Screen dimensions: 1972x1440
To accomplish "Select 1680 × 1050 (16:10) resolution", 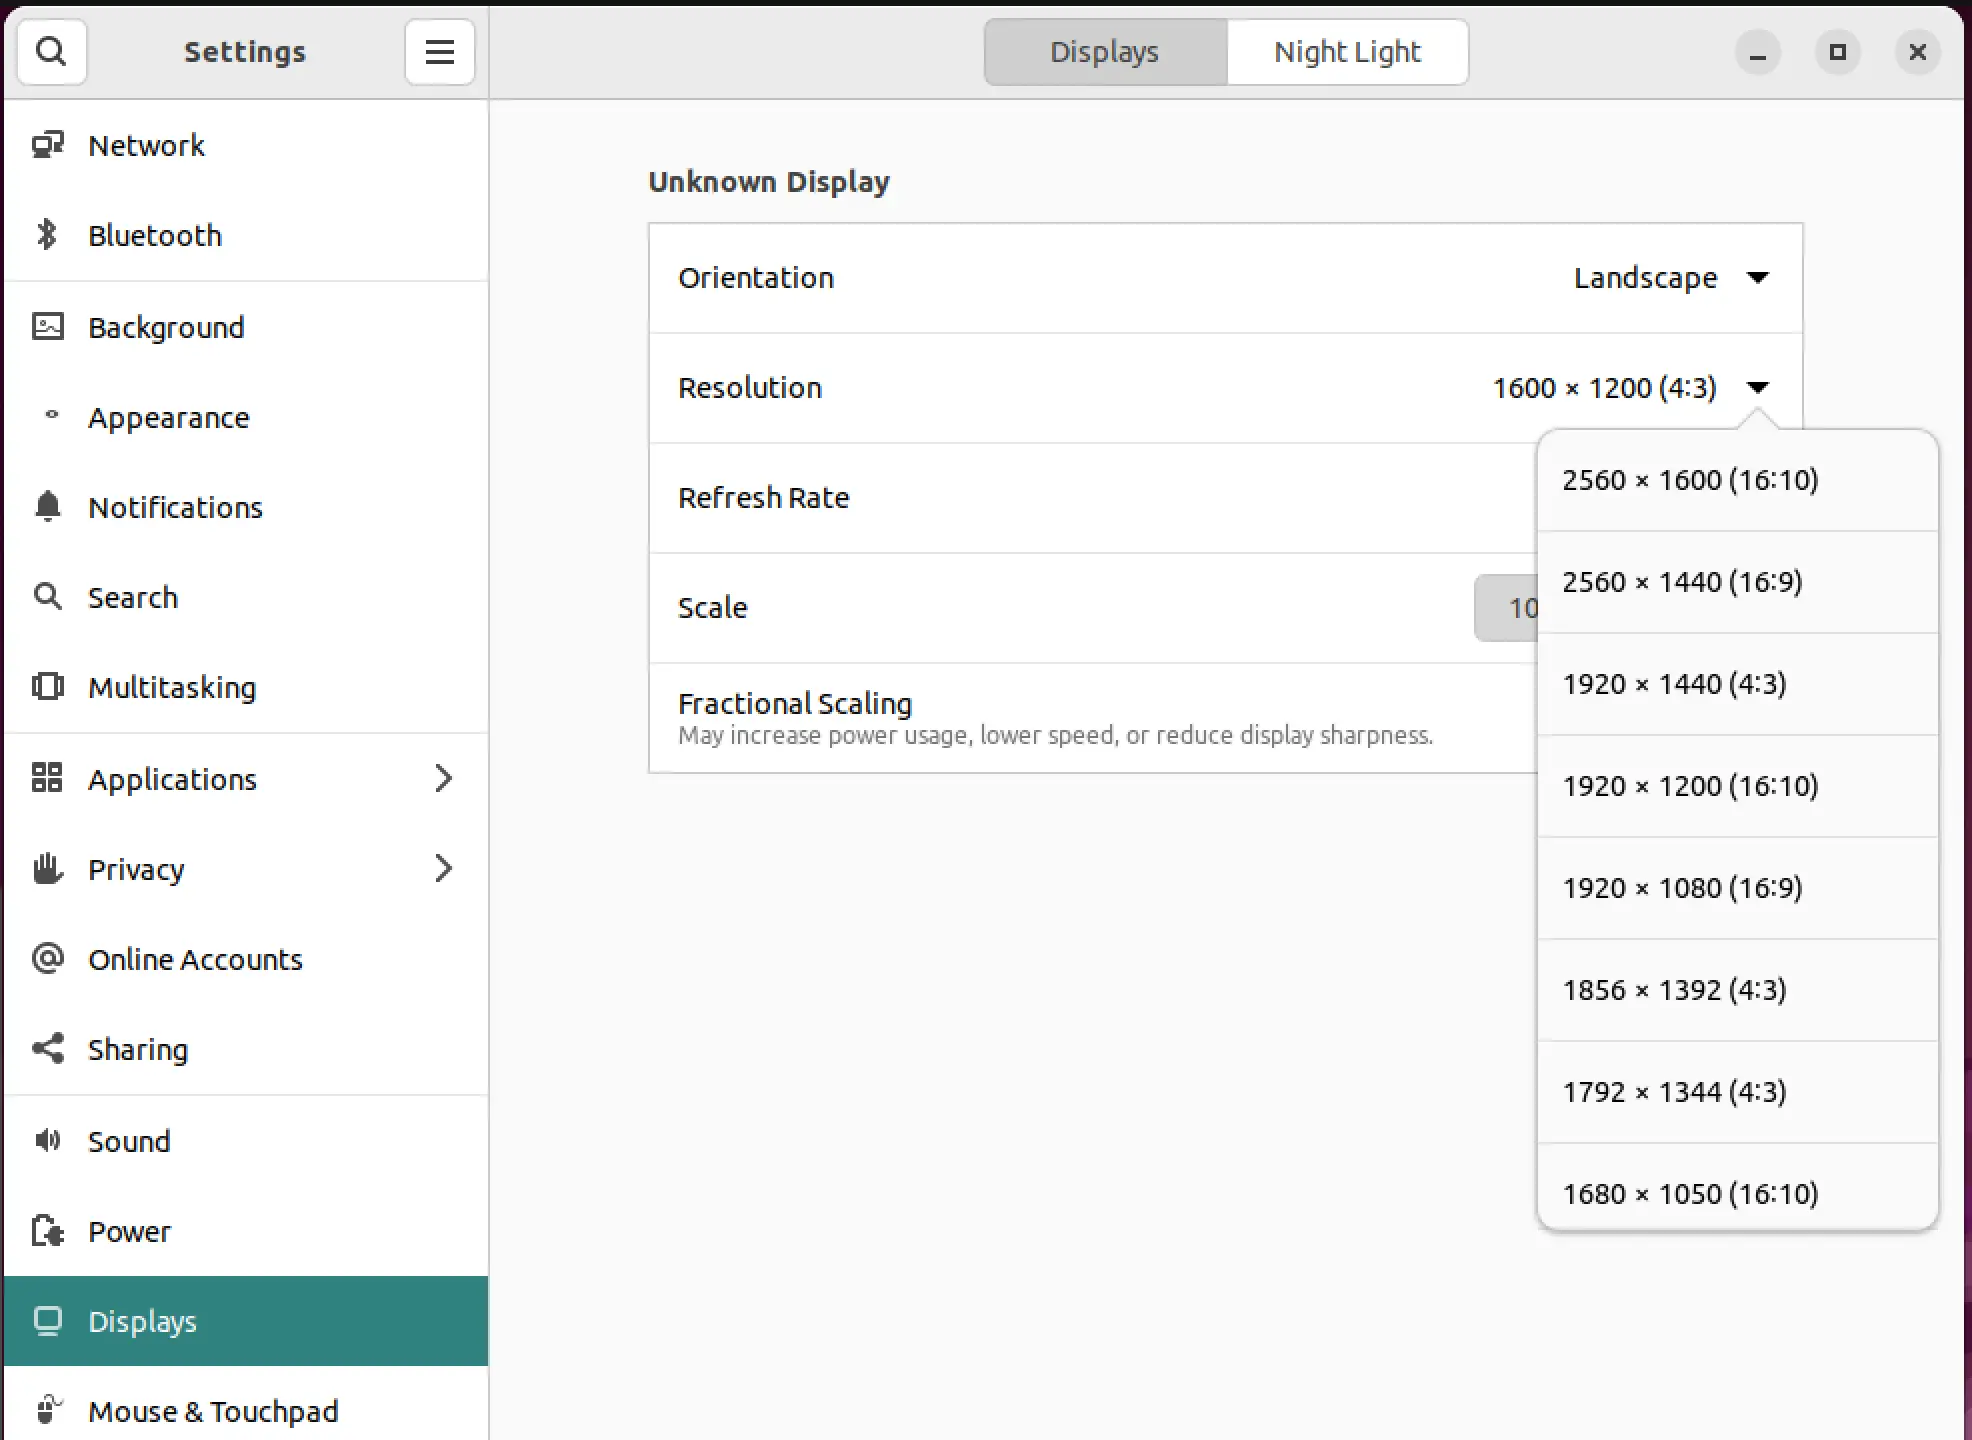I will pos(1737,1188).
